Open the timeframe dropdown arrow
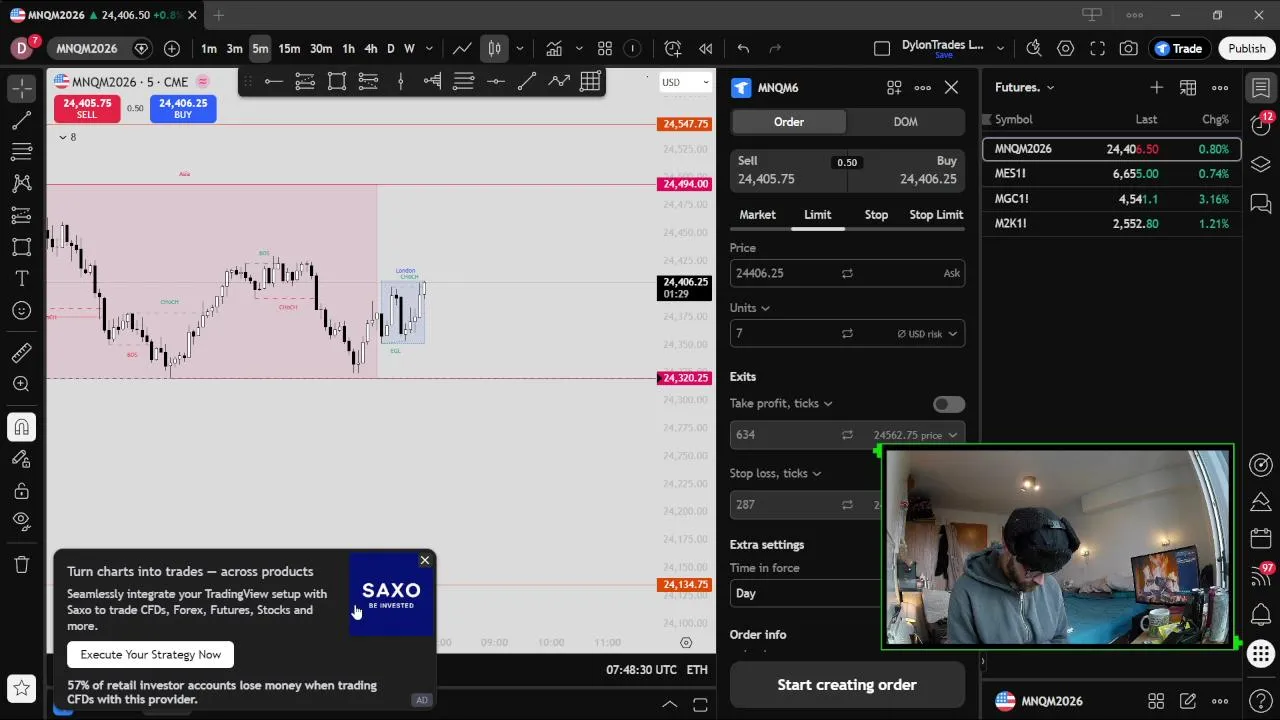The width and height of the screenshot is (1280, 720). point(429,48)
